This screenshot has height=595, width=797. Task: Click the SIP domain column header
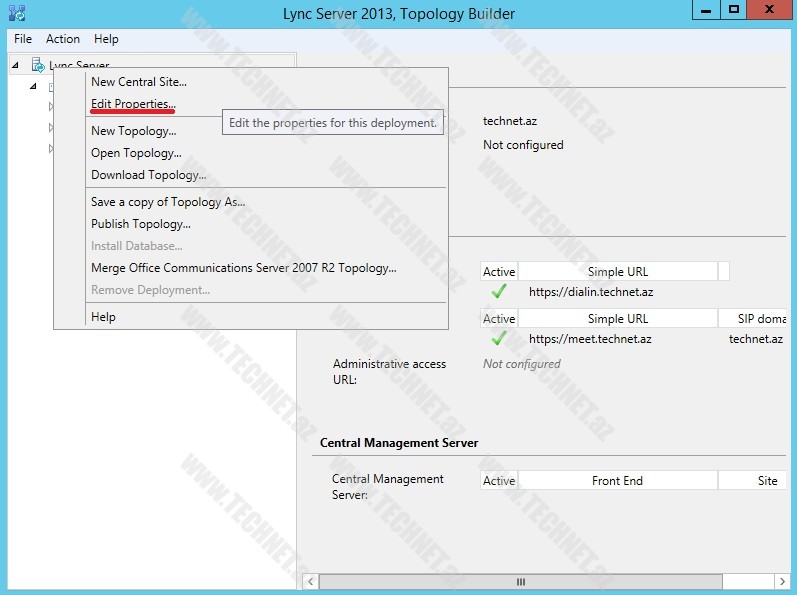(x=752, y=319)
